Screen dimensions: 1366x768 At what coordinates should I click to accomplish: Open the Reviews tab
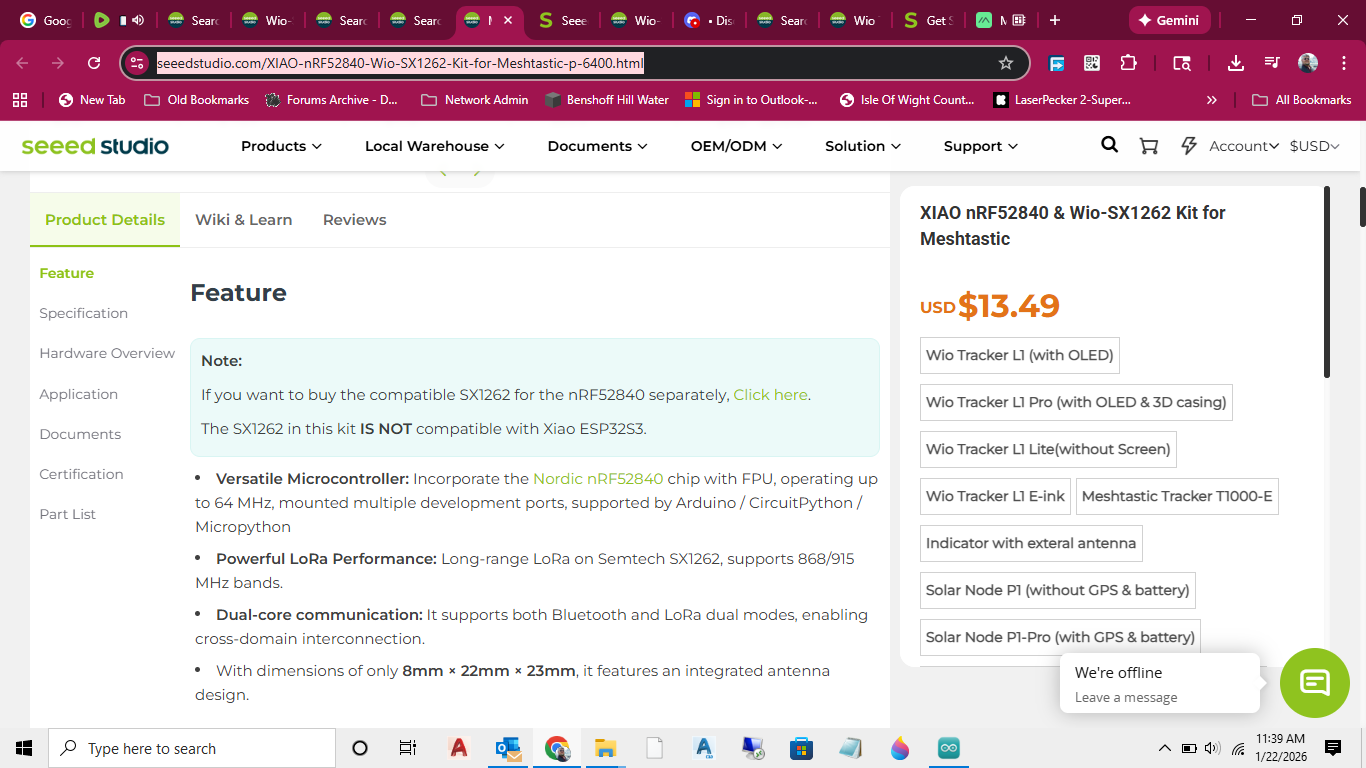click(354, 220)
